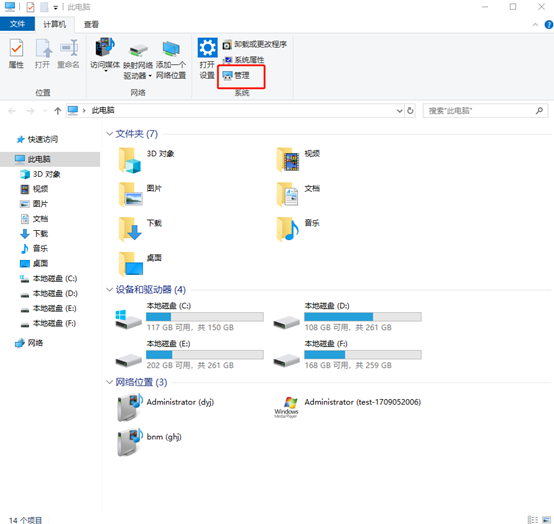The width and height of the screenshot is (554, 524).
Task: Select 本地磁盘 (D:) in the sidebar
Action: [x=48, y=293]
